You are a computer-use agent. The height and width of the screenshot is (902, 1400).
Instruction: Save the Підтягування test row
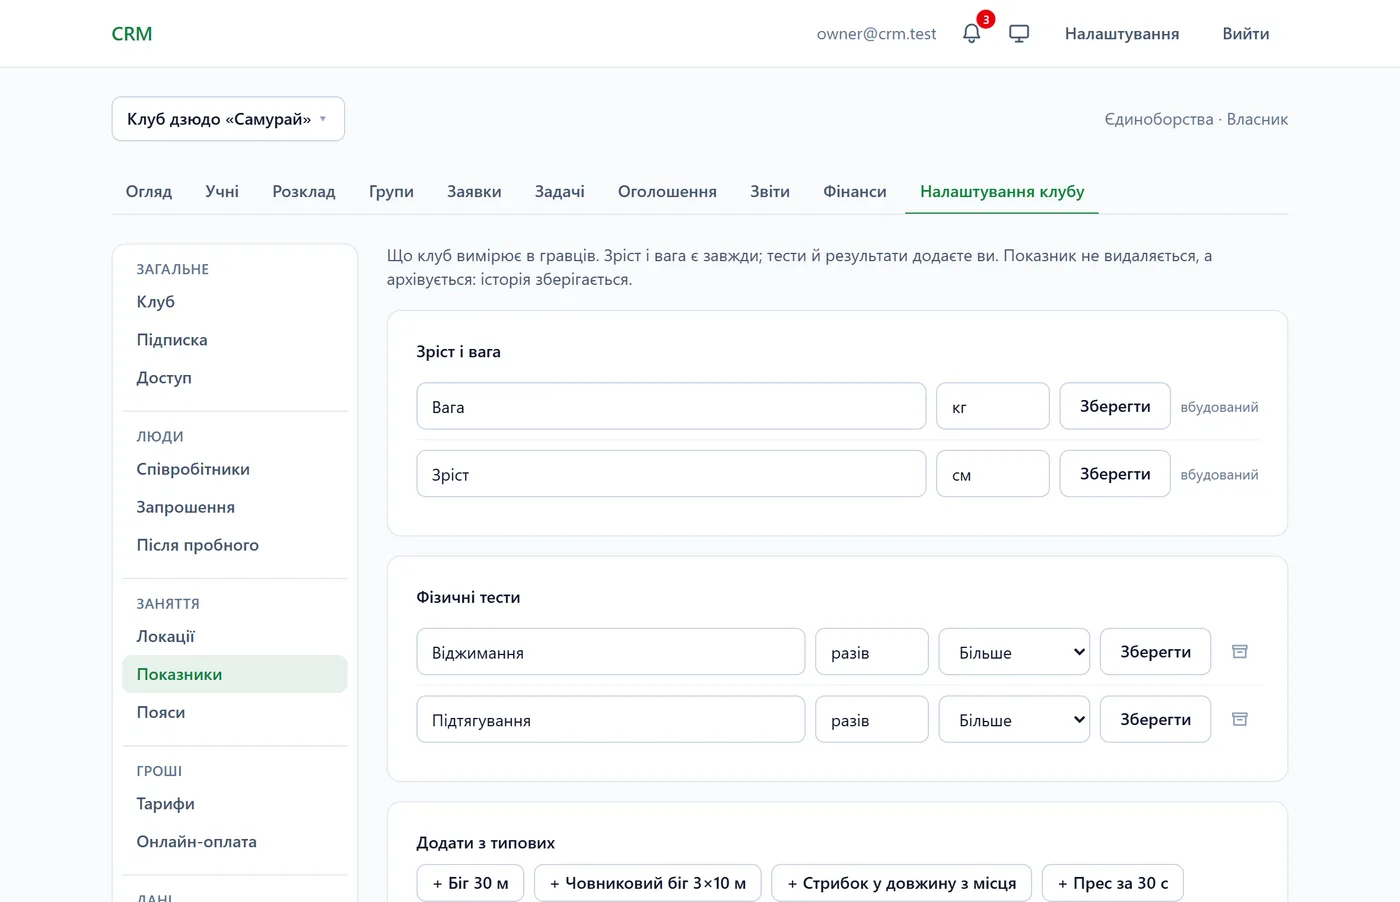tap(1155, 720)
